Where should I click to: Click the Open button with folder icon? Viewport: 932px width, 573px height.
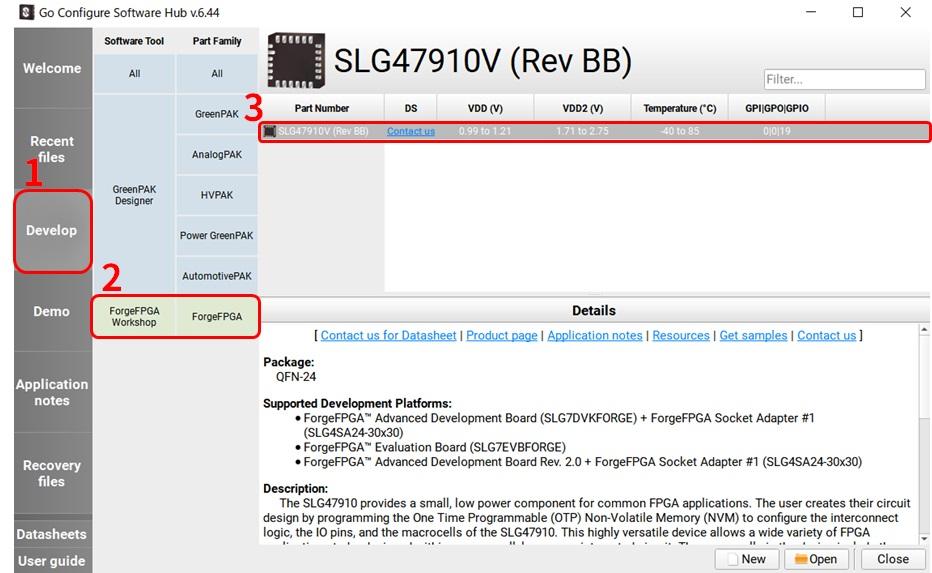pos(816,559)
